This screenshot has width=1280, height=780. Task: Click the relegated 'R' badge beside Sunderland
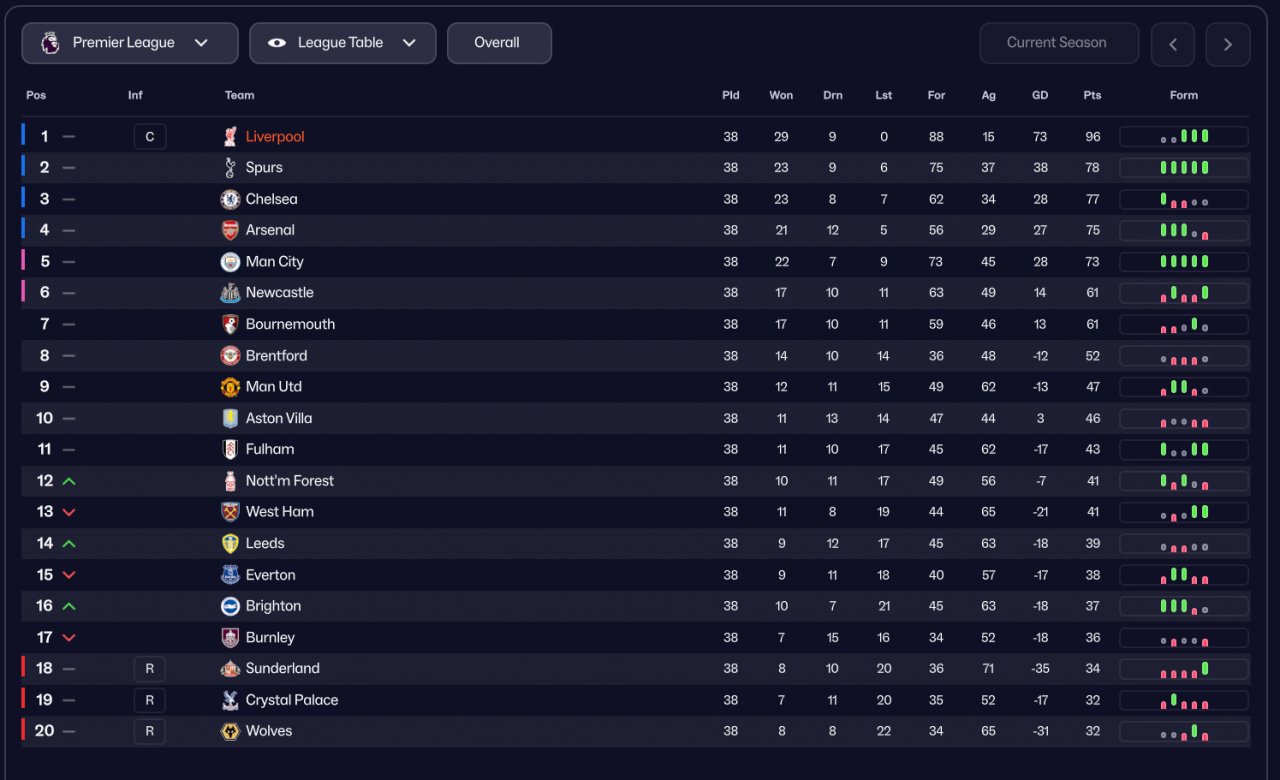tap(150, 669)
